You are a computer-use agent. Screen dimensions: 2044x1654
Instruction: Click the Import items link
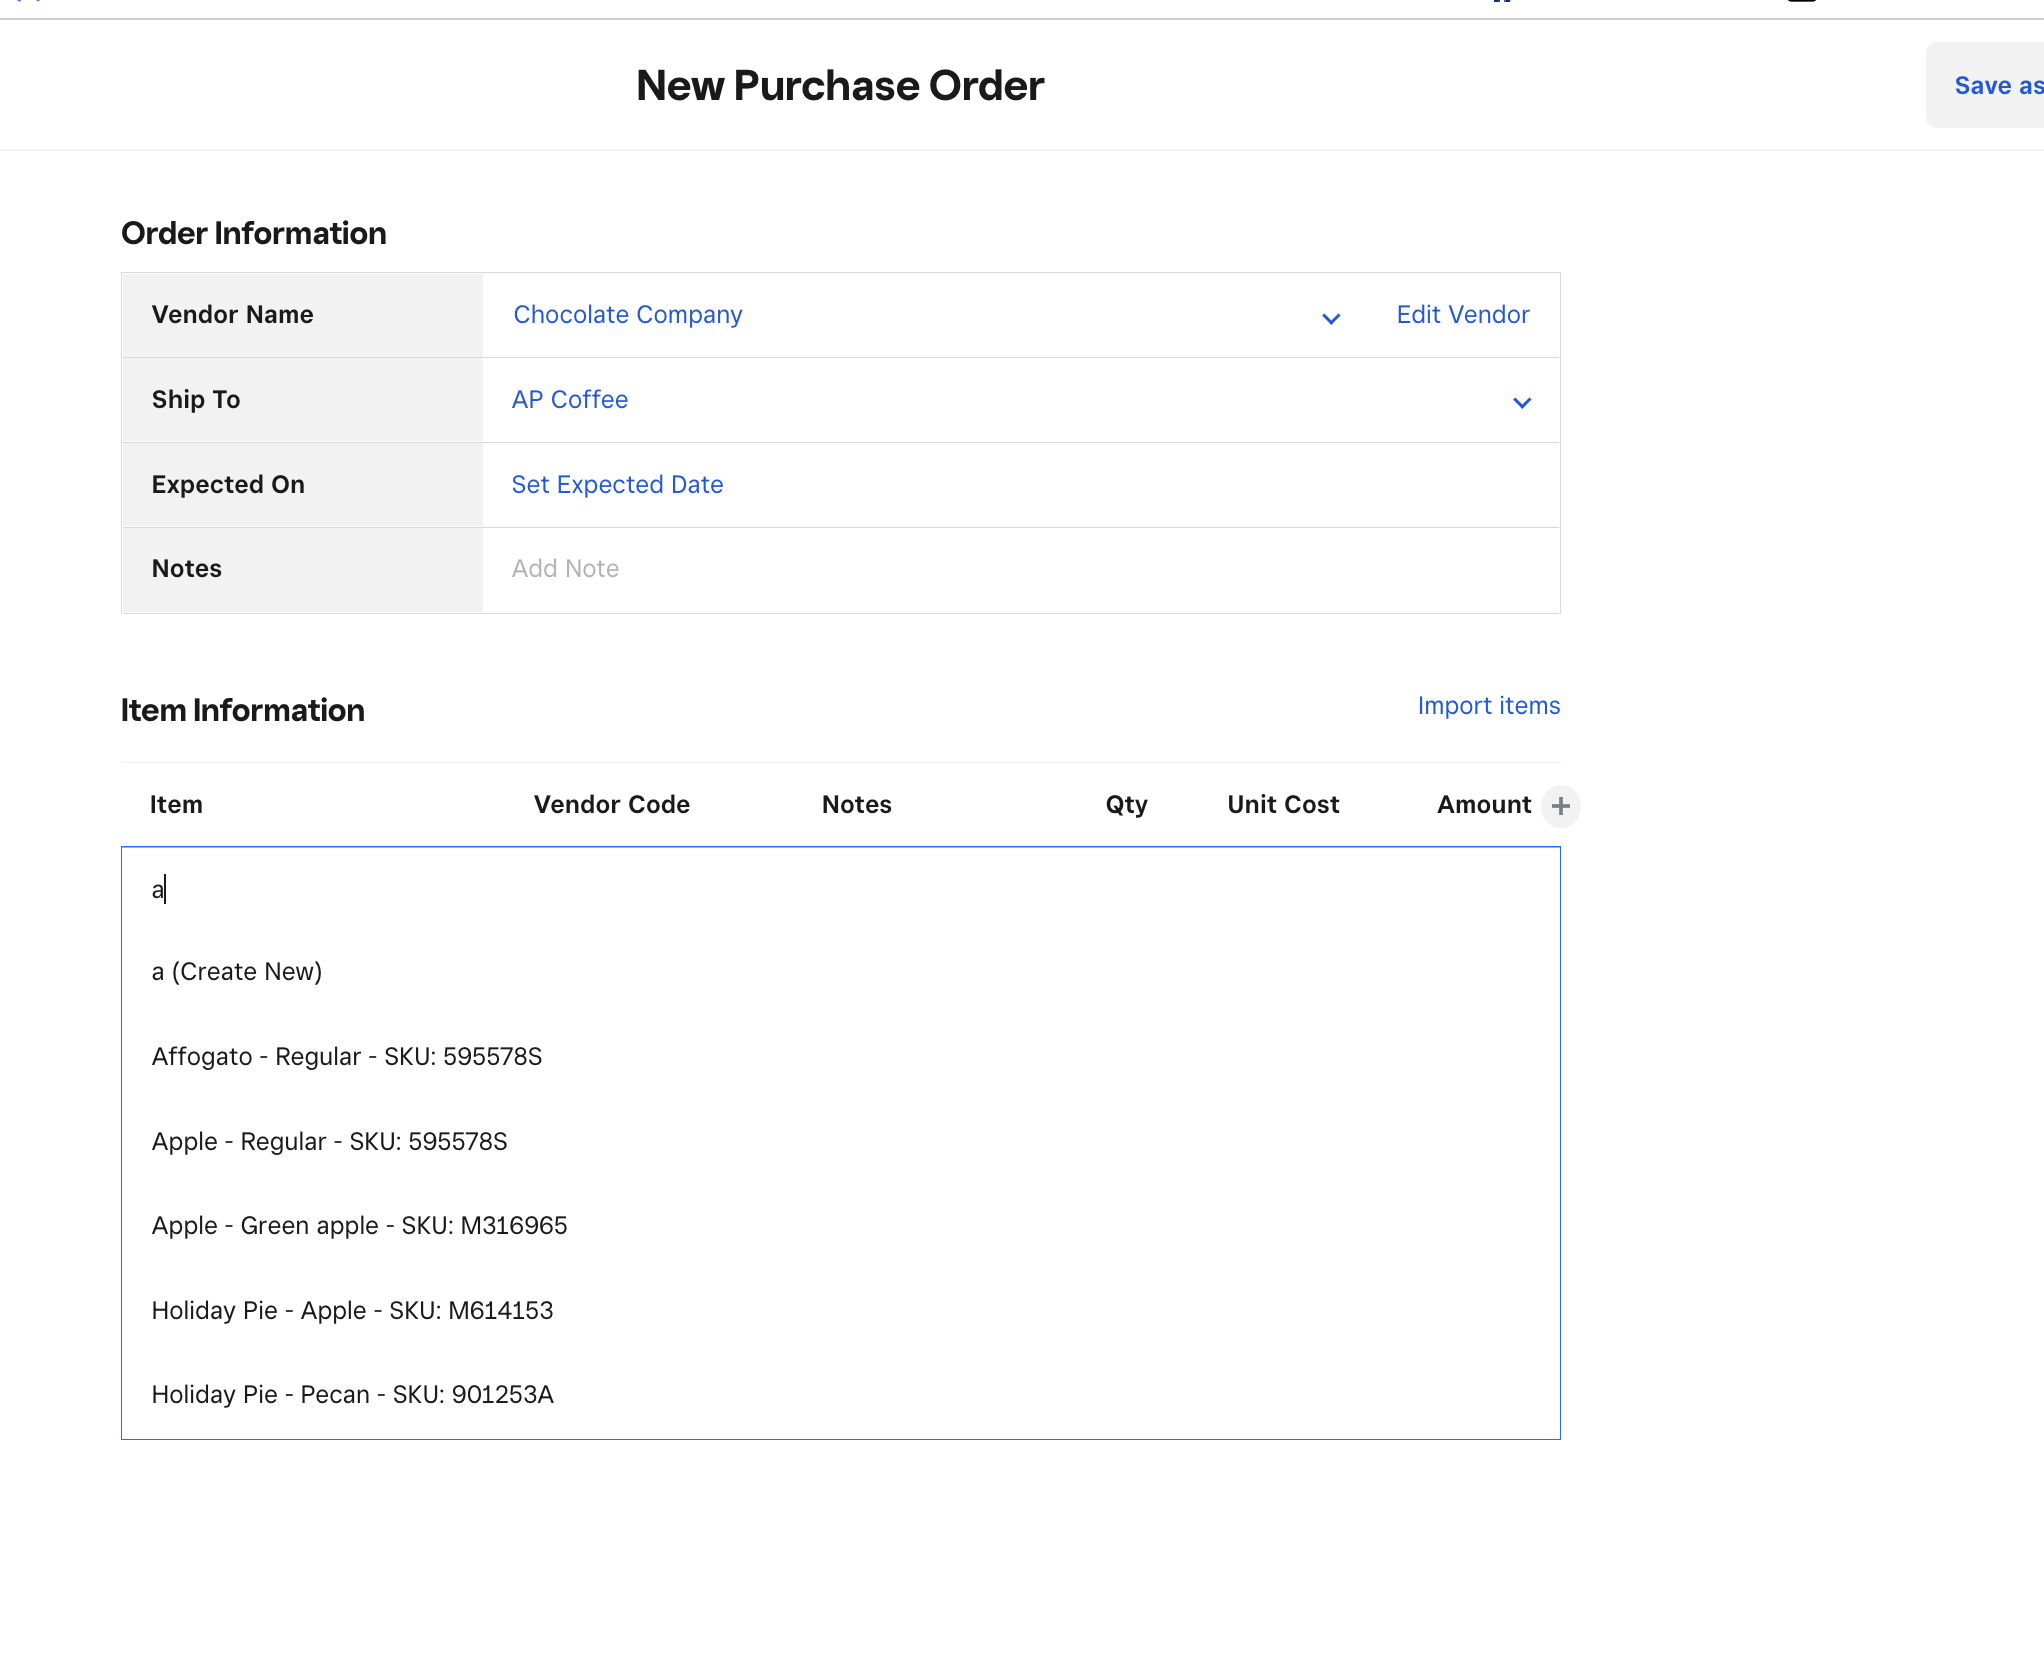pos(1488,706)
